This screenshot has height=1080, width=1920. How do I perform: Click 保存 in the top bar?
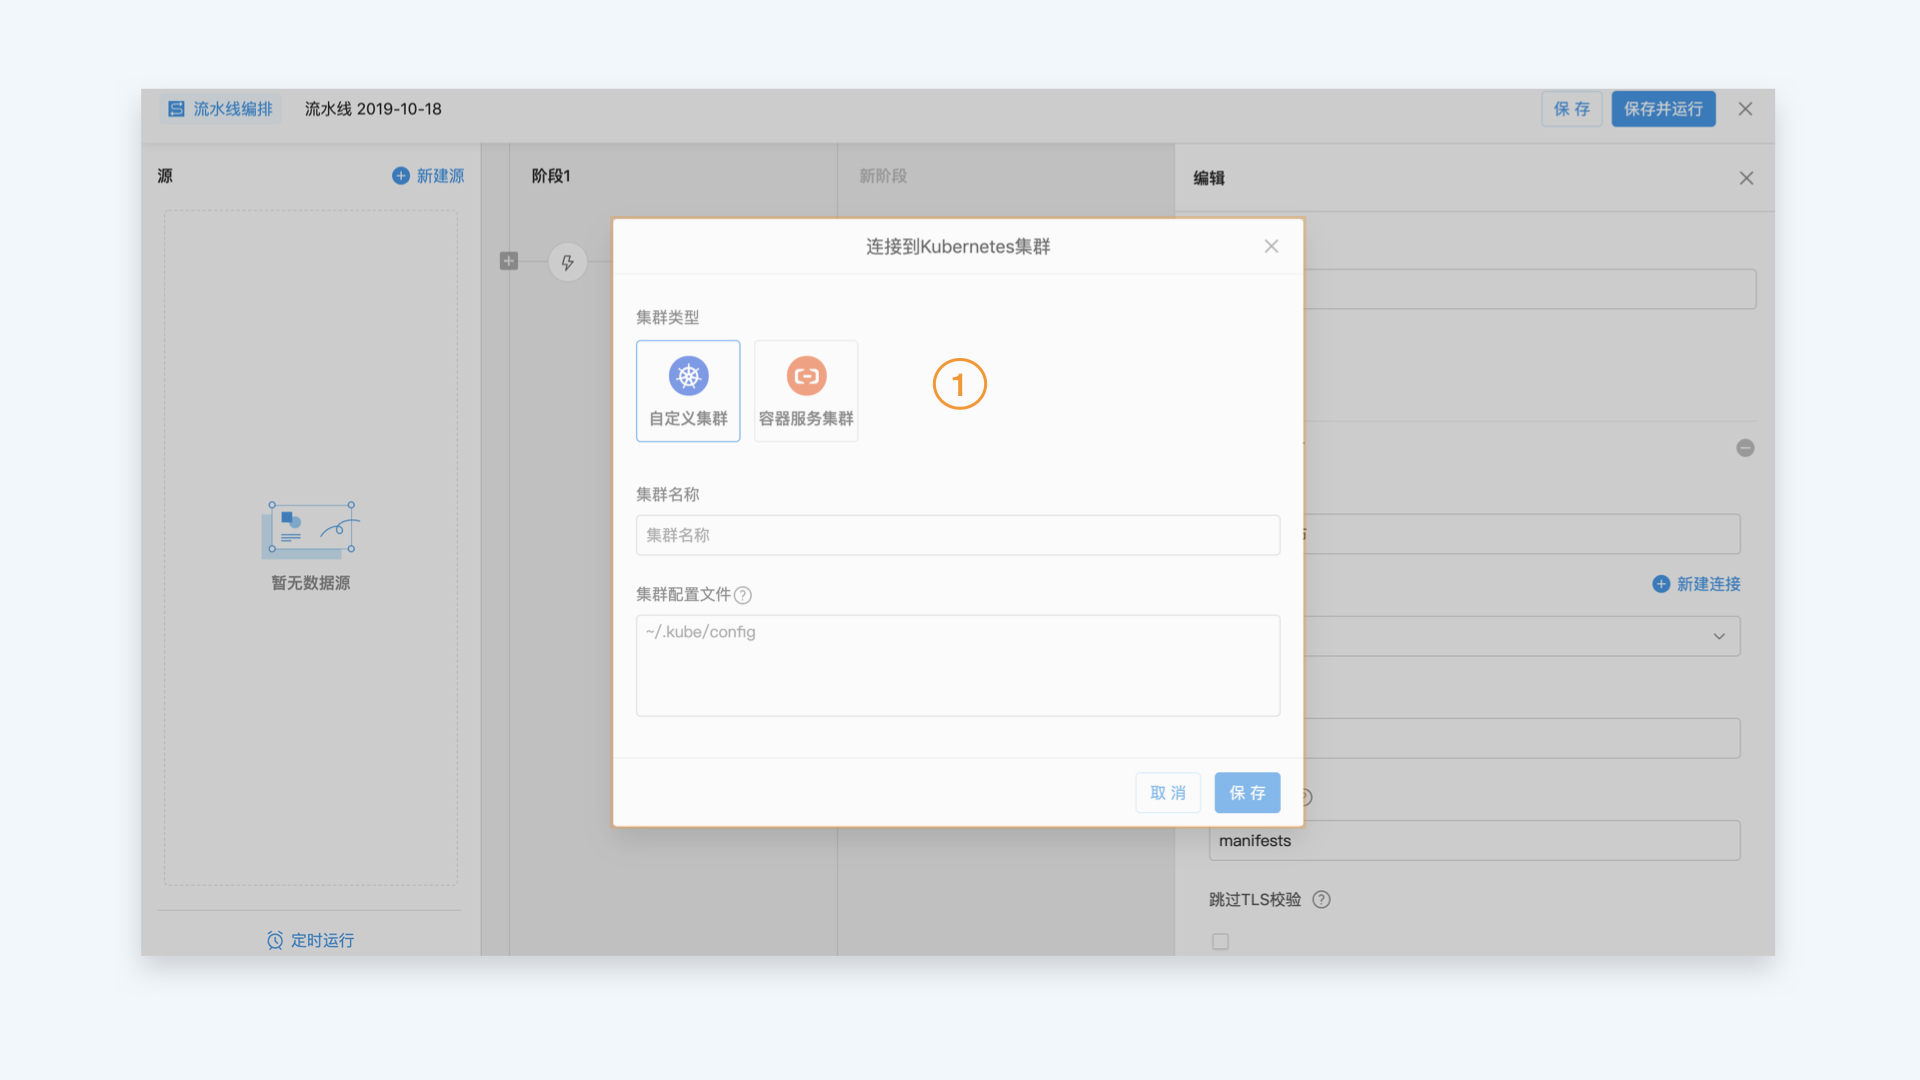(x=1572, y=109)
